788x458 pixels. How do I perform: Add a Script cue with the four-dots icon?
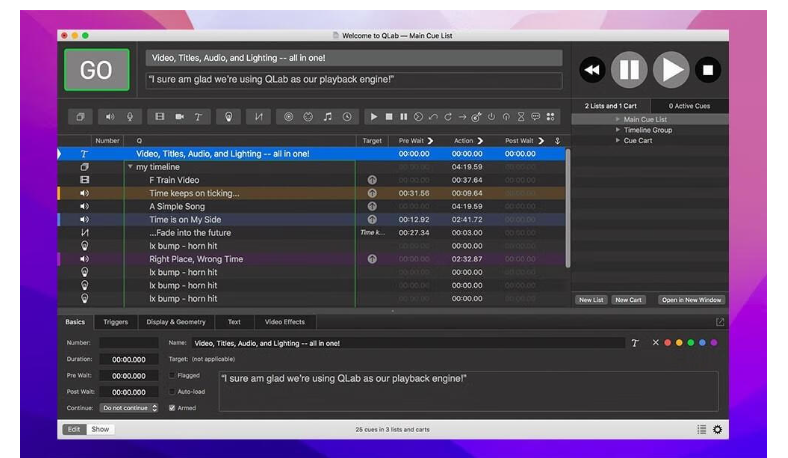click(x=550, y=117)
